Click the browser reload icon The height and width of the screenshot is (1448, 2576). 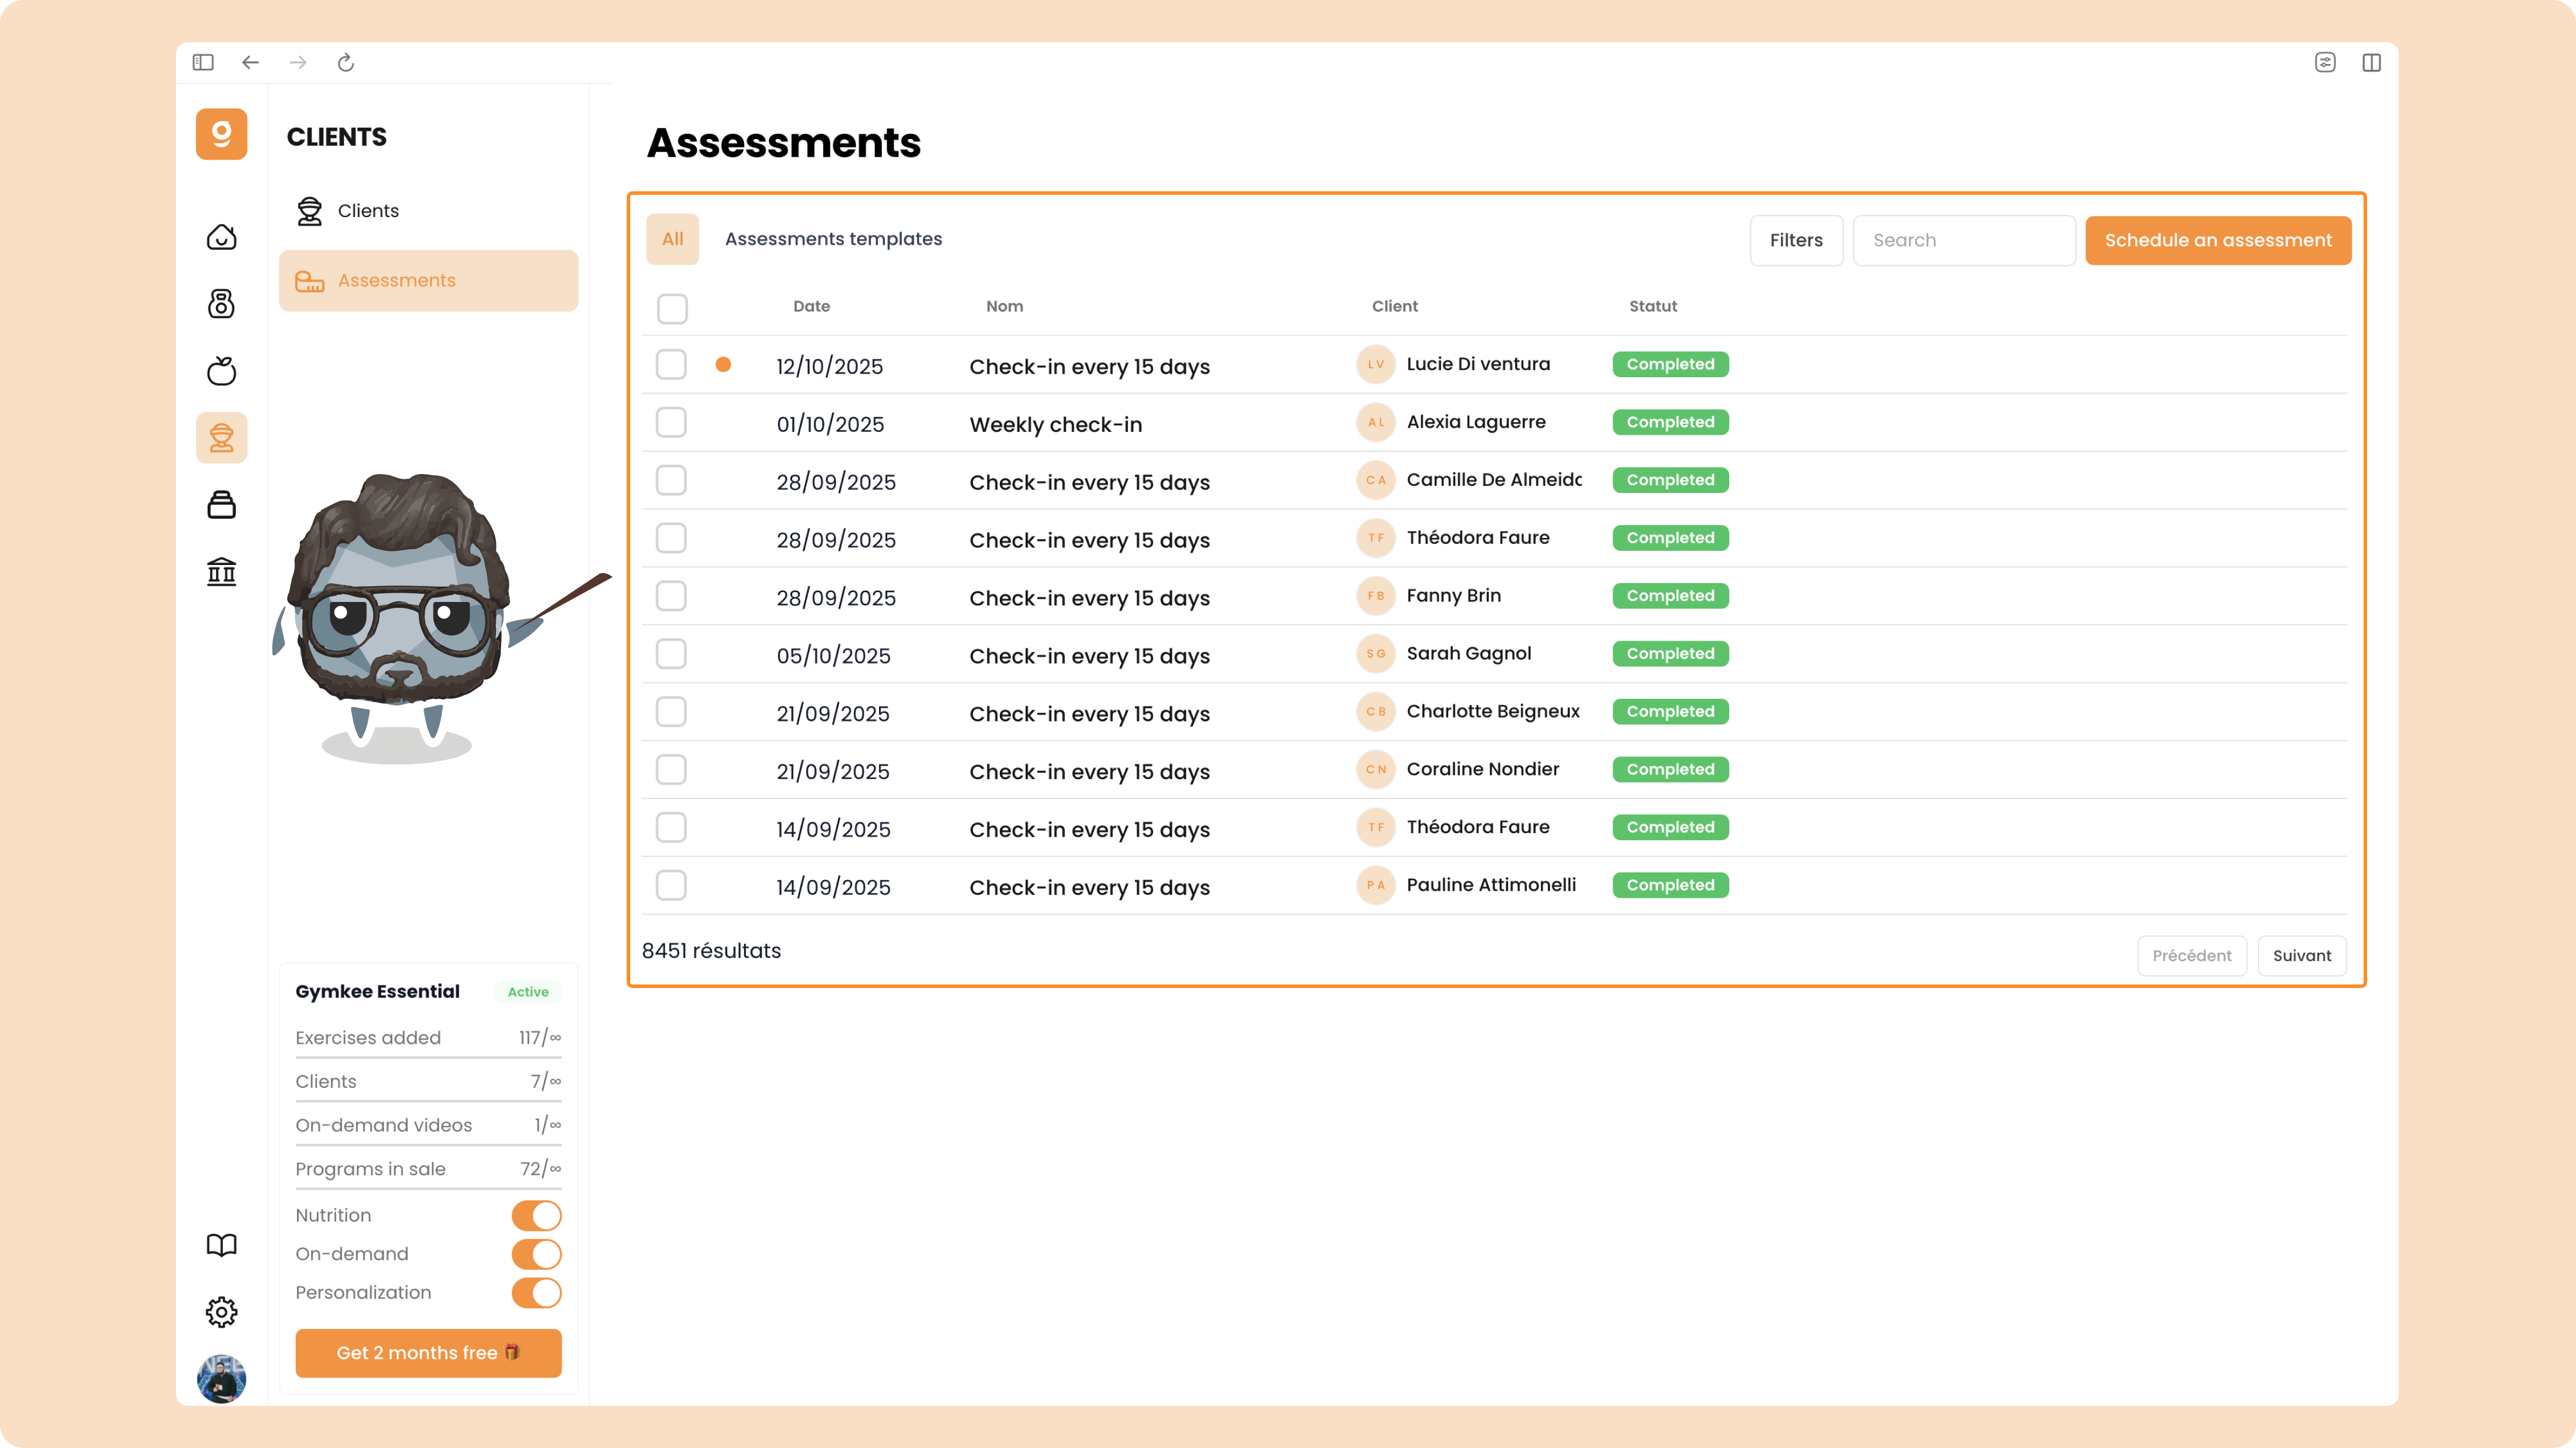(346, 63)
